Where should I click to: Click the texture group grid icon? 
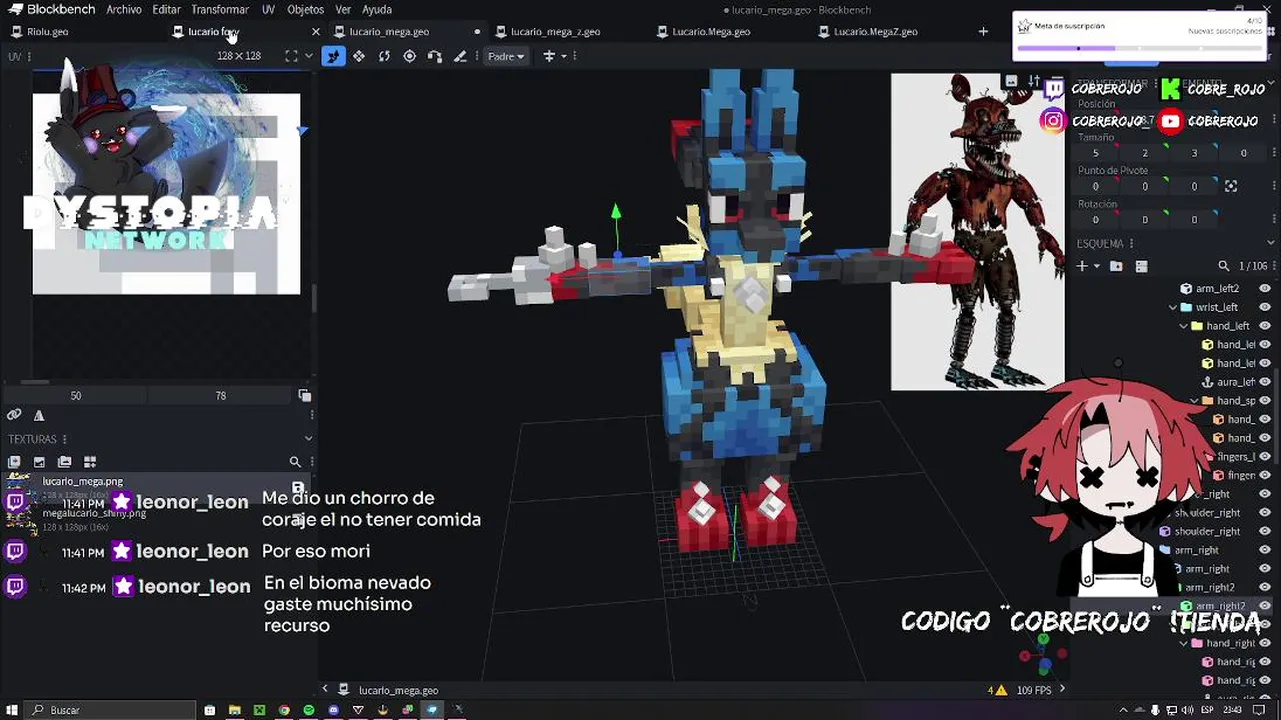[89, 462]
